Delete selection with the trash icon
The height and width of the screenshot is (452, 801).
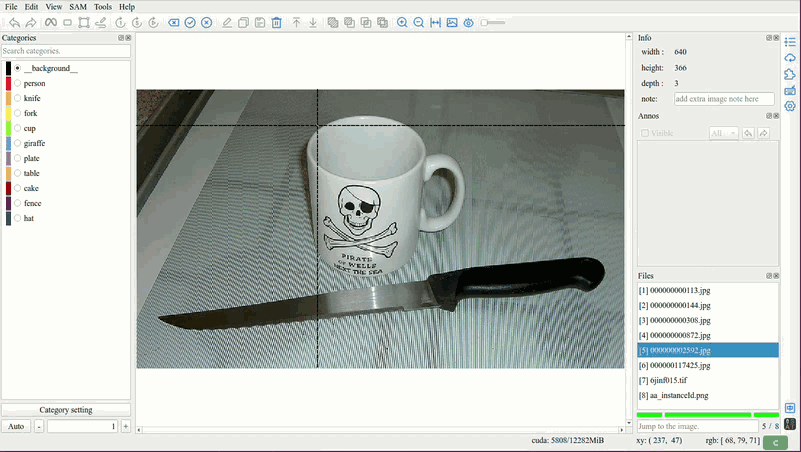(276, 22)
